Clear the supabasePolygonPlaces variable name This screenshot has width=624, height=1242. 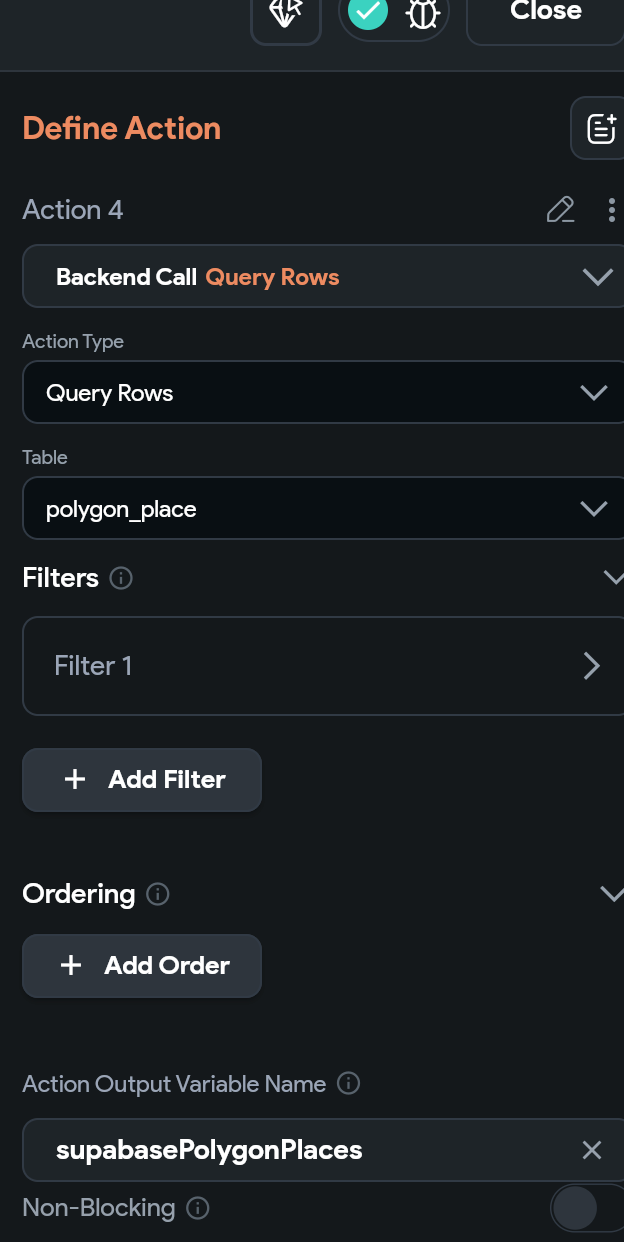[x=592, y=1150]
